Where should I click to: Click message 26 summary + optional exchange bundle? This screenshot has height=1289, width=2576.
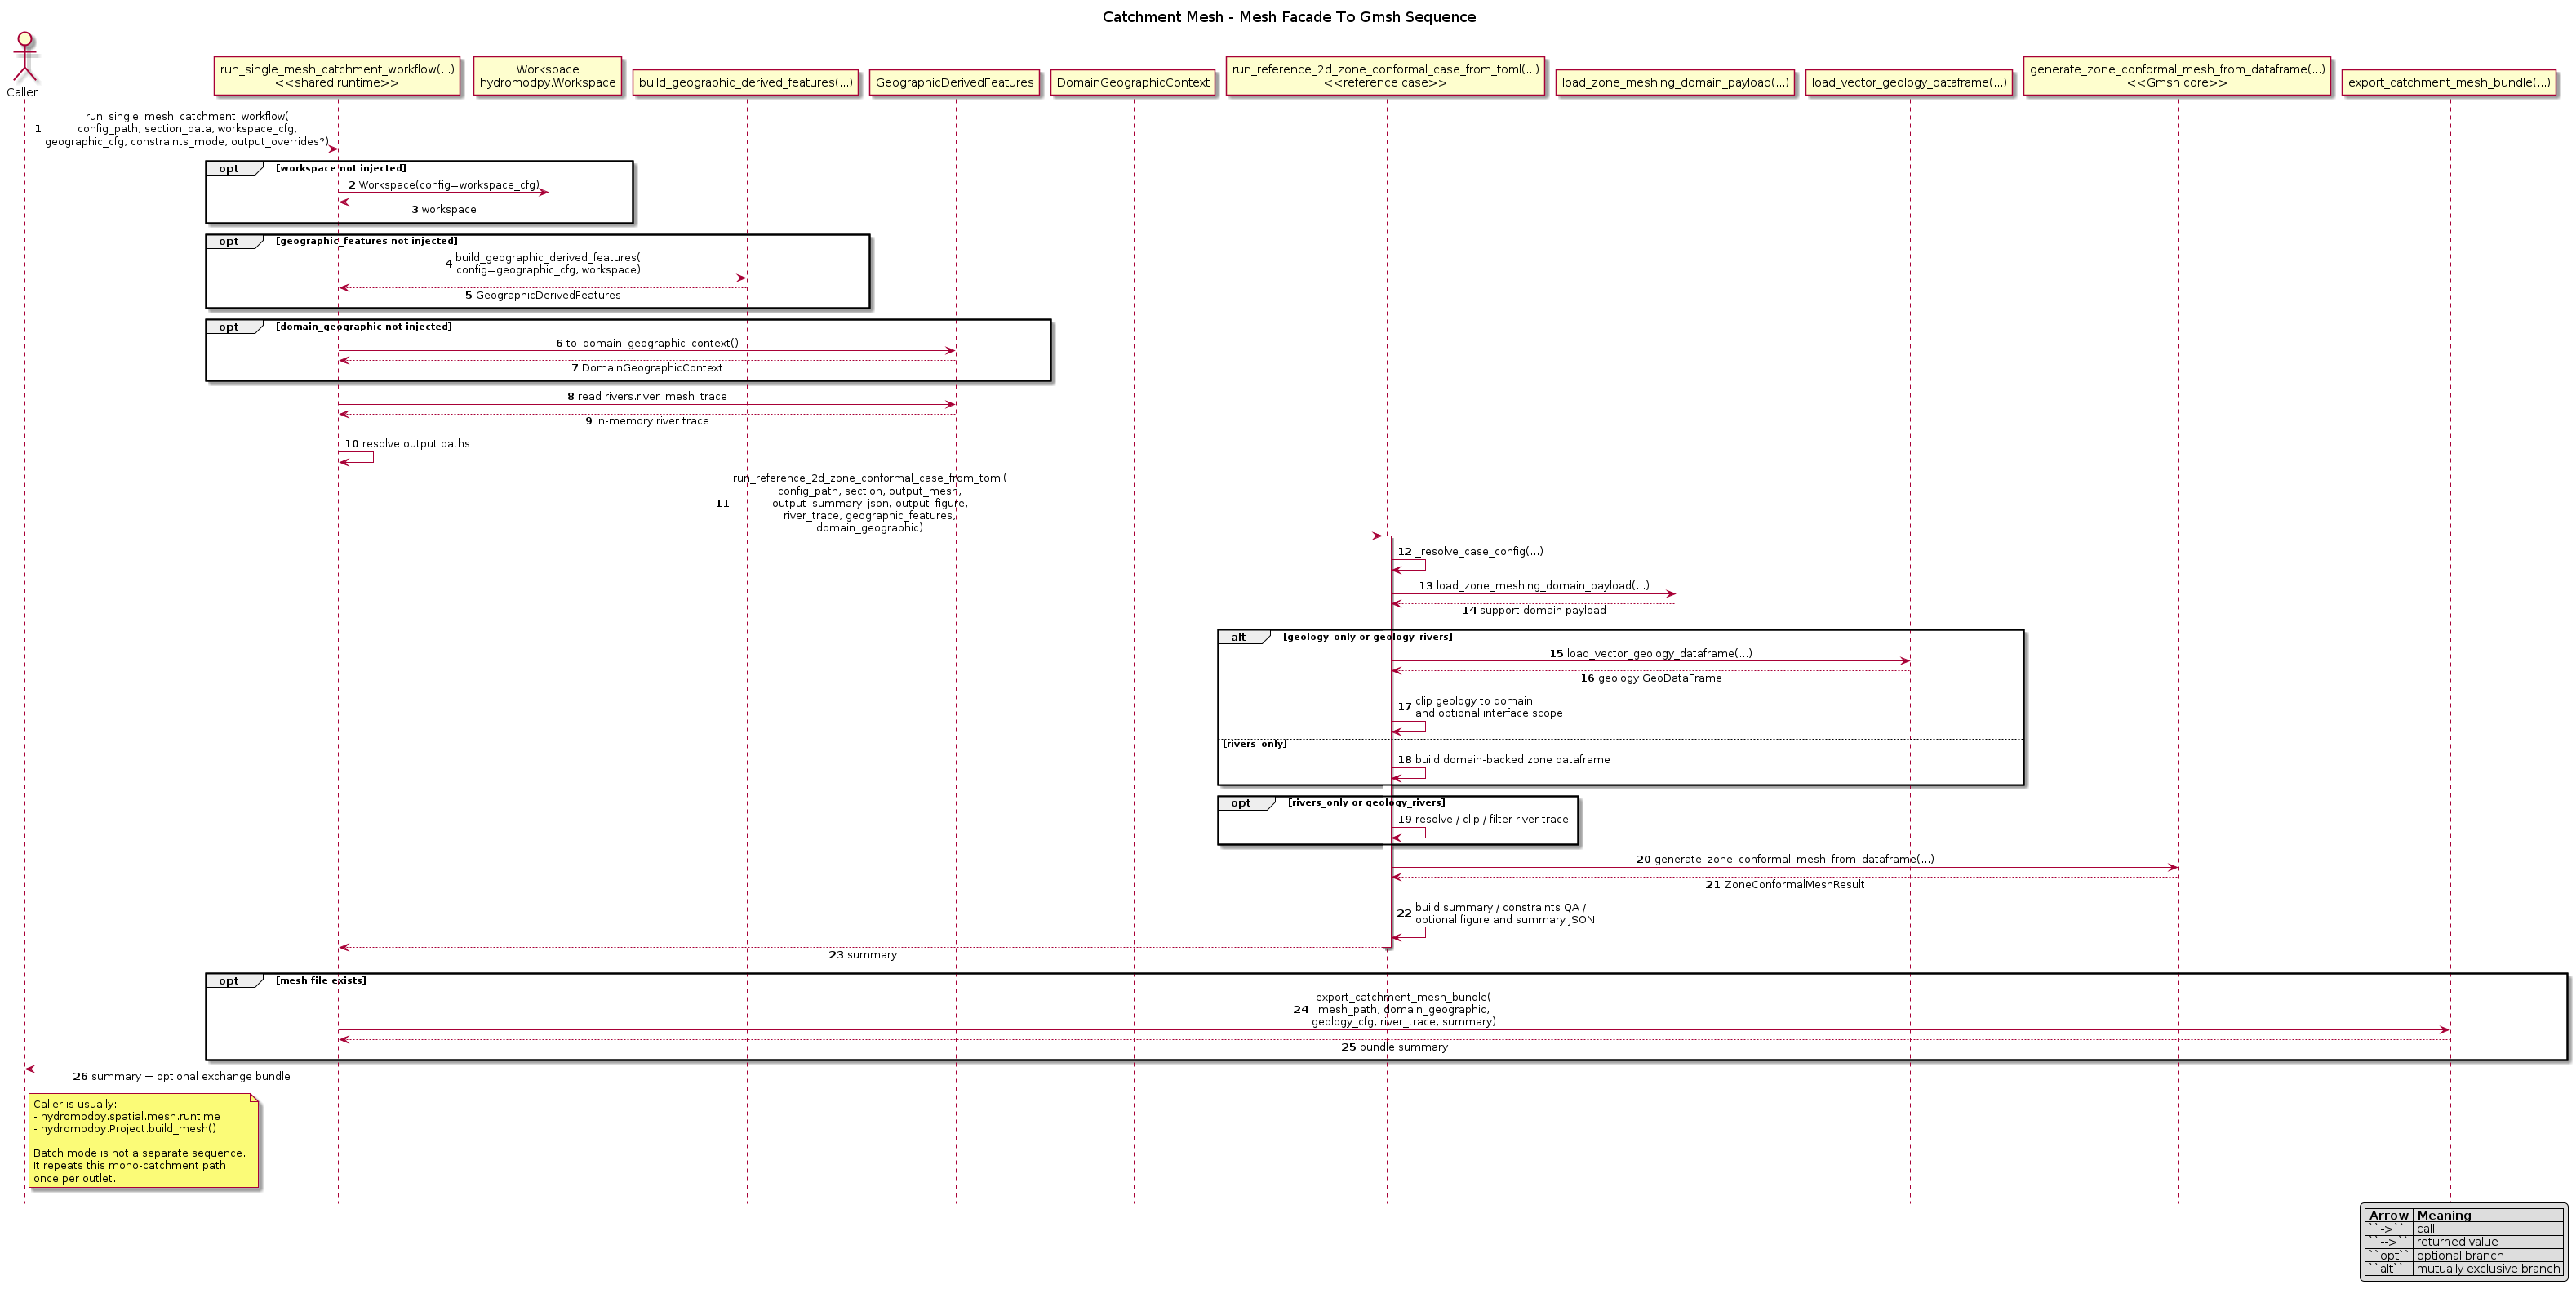181,1077
